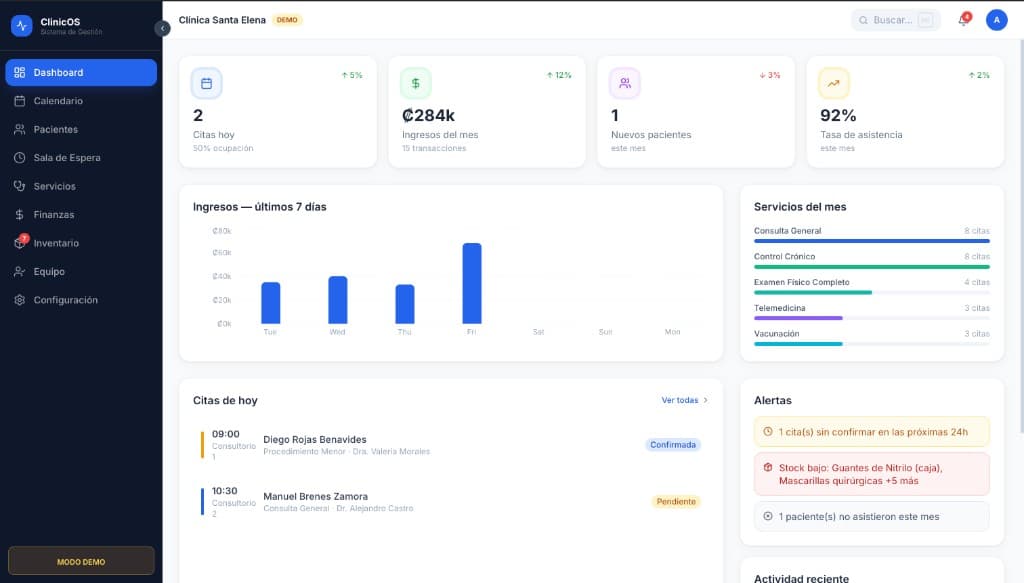
Task: Click the MODO DEMO button
Action: [81, 561]
